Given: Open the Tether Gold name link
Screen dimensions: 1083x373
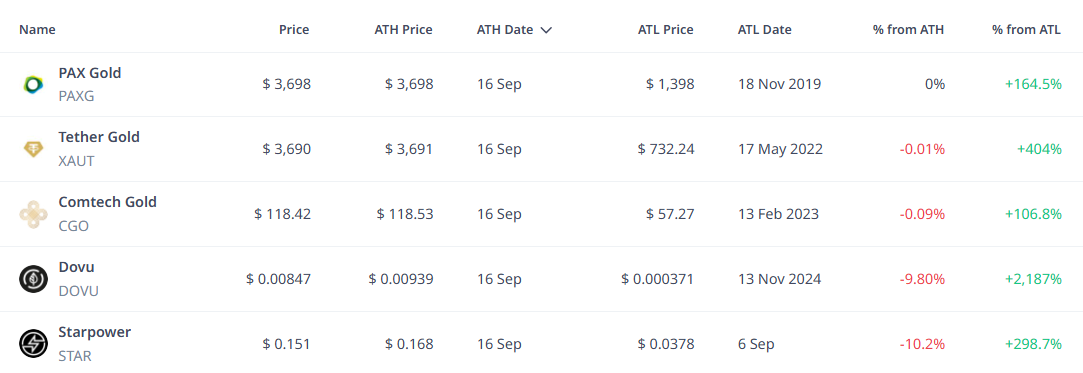Looking at the screenshot, I should (99, 137).
